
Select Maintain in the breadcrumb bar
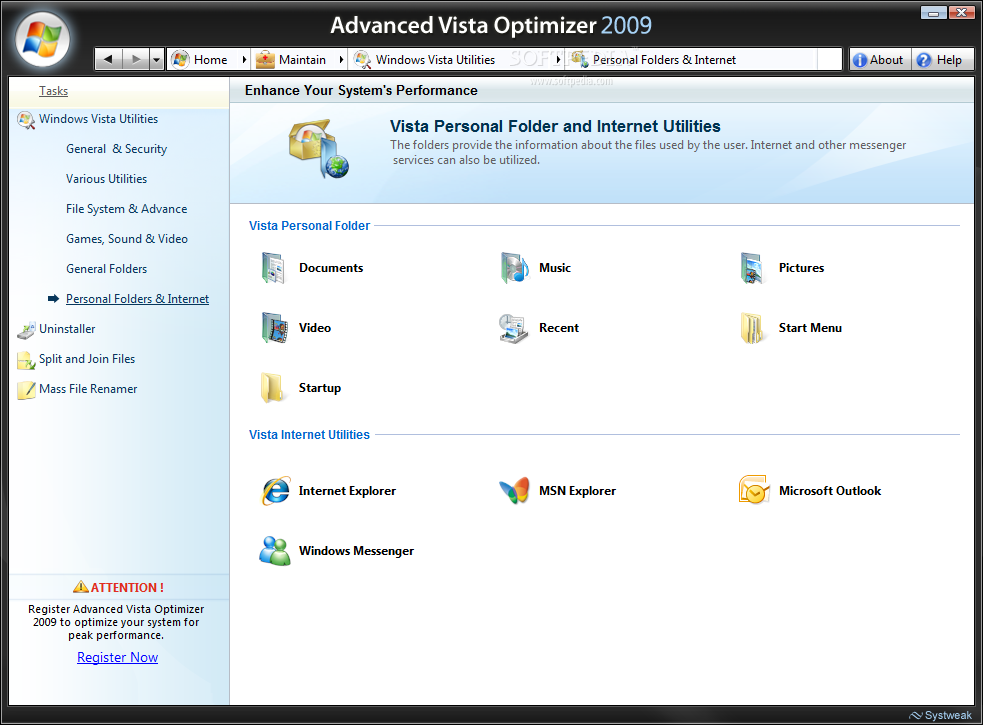click(302, 60)
